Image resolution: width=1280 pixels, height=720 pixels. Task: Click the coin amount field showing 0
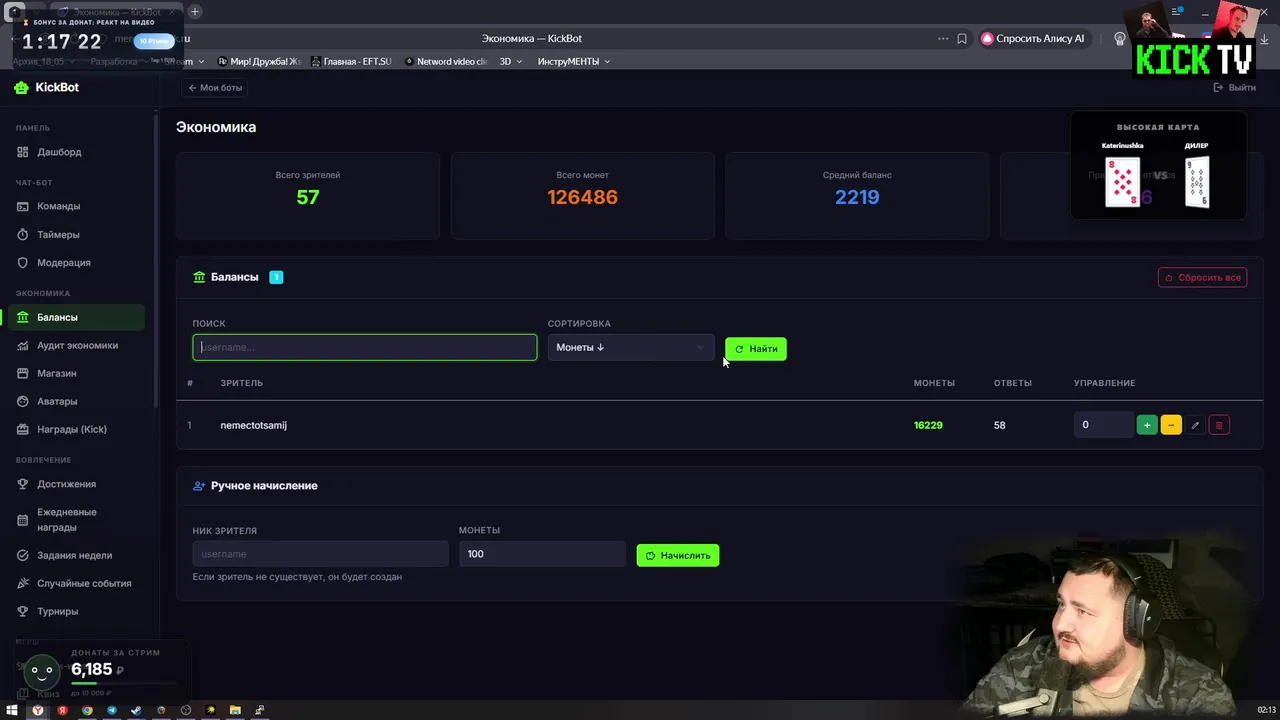point(1104,425)
